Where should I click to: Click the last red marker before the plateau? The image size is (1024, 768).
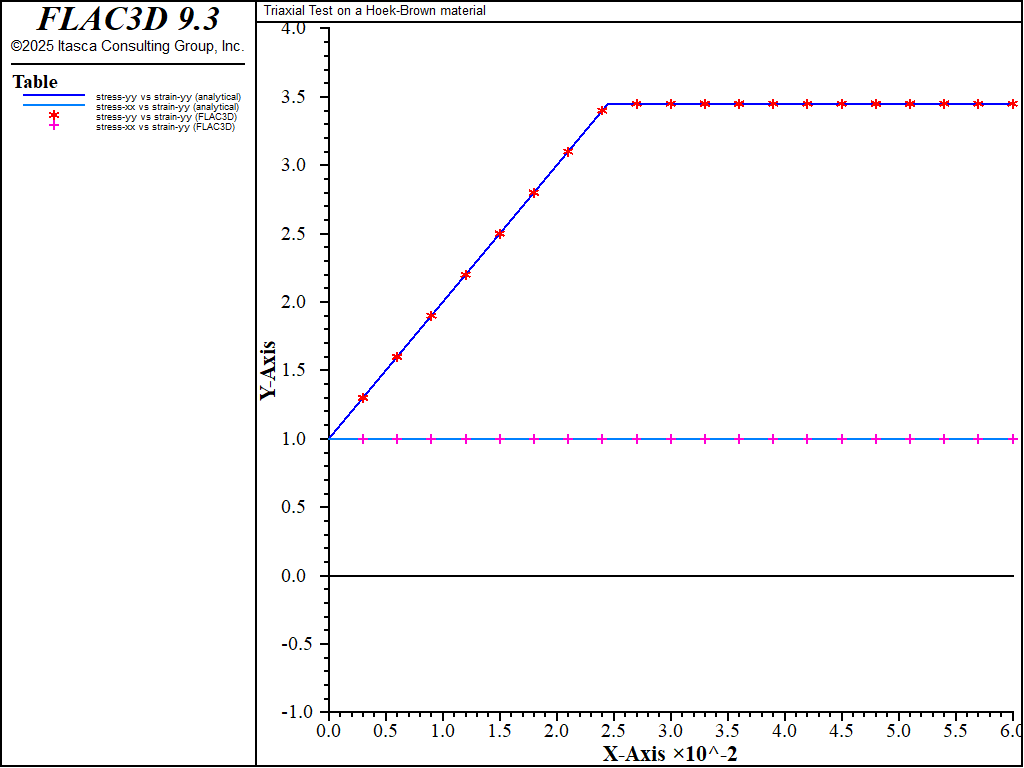pos(602,111)
